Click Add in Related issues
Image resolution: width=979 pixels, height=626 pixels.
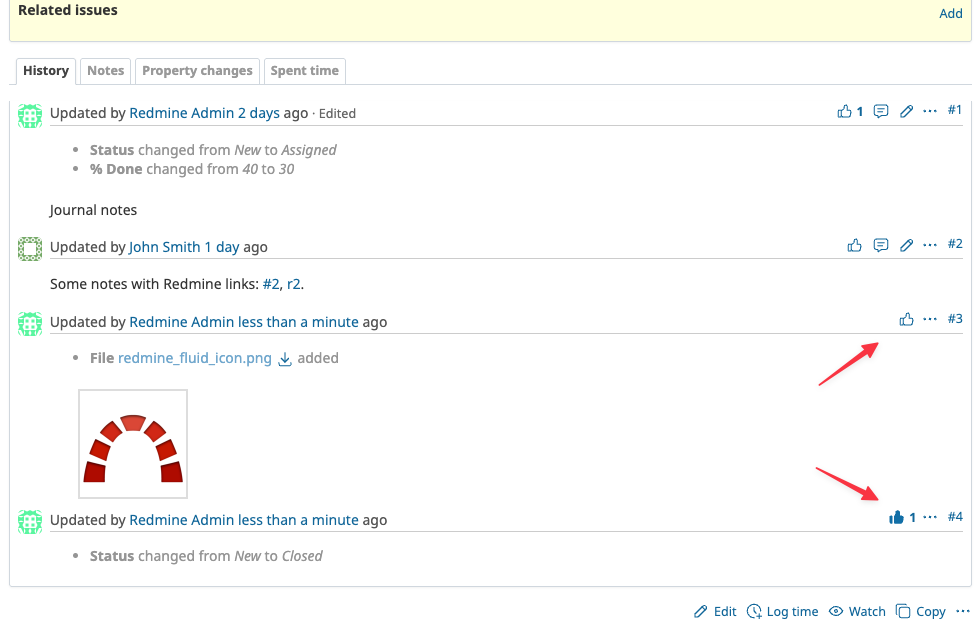click(950, 14)
